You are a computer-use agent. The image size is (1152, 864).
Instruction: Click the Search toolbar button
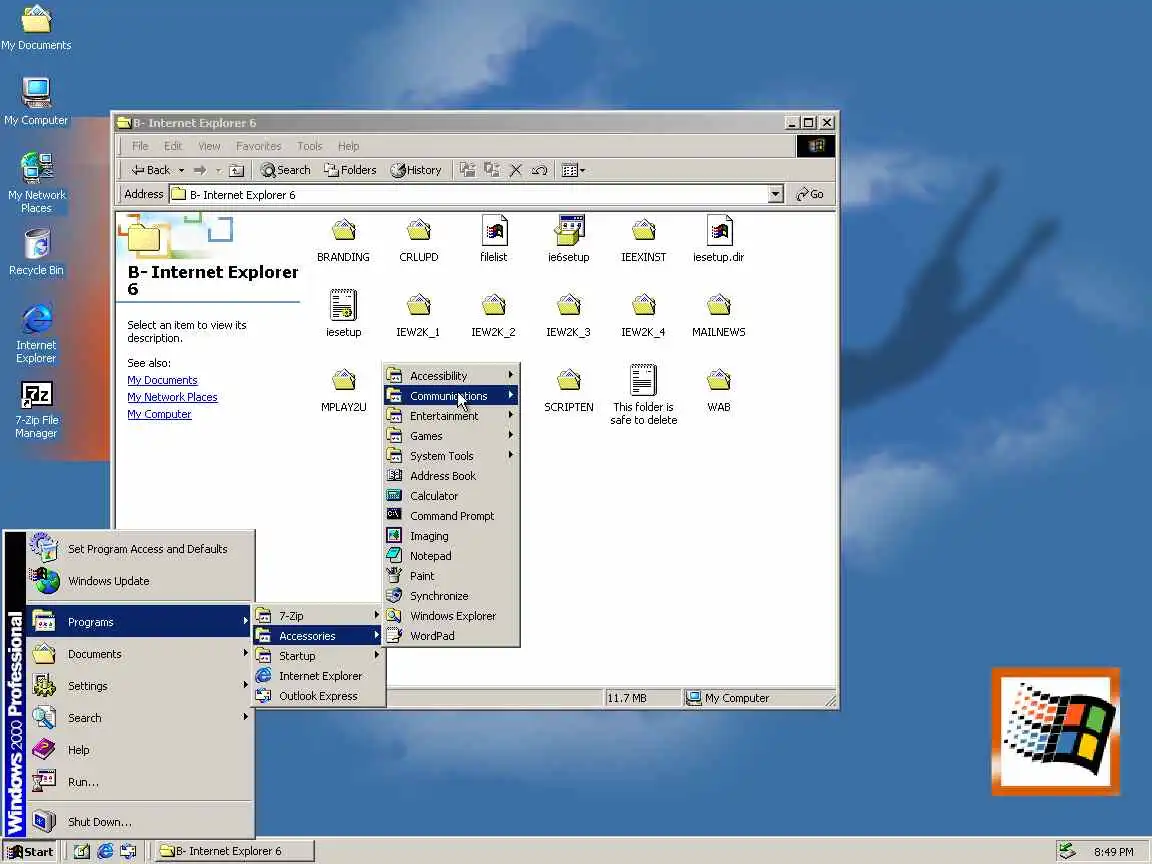point(285,170)
